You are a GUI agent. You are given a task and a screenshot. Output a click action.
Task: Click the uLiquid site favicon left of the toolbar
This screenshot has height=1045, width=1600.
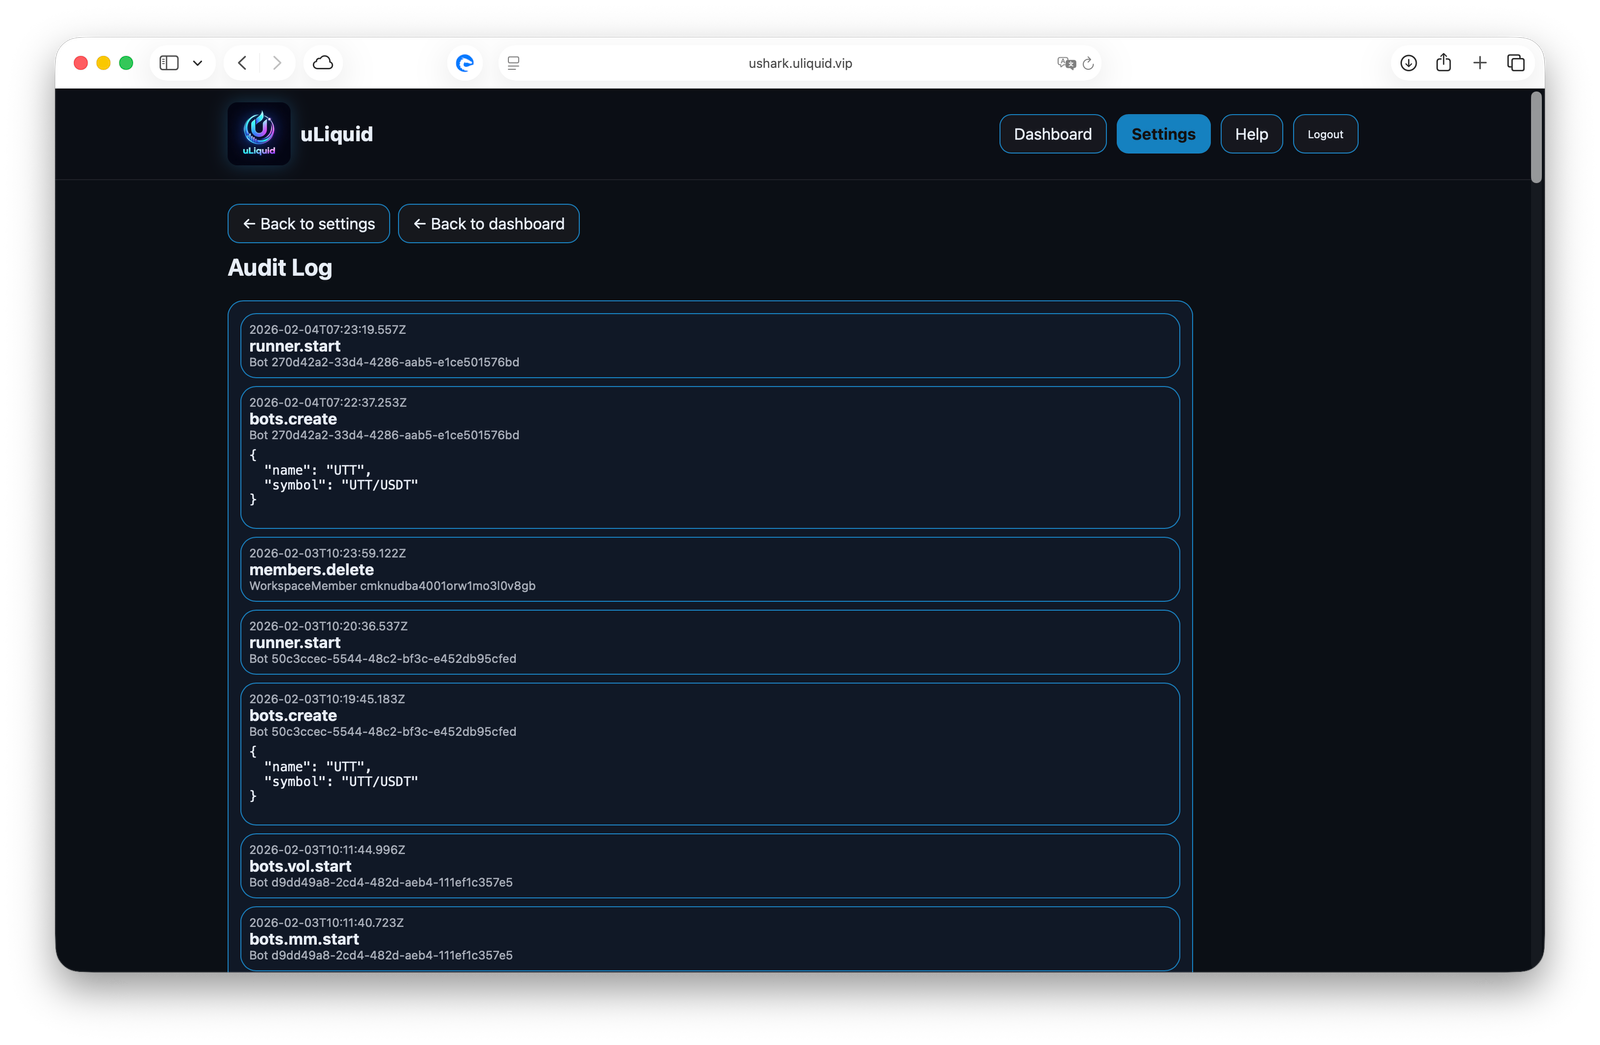[464, 62]
